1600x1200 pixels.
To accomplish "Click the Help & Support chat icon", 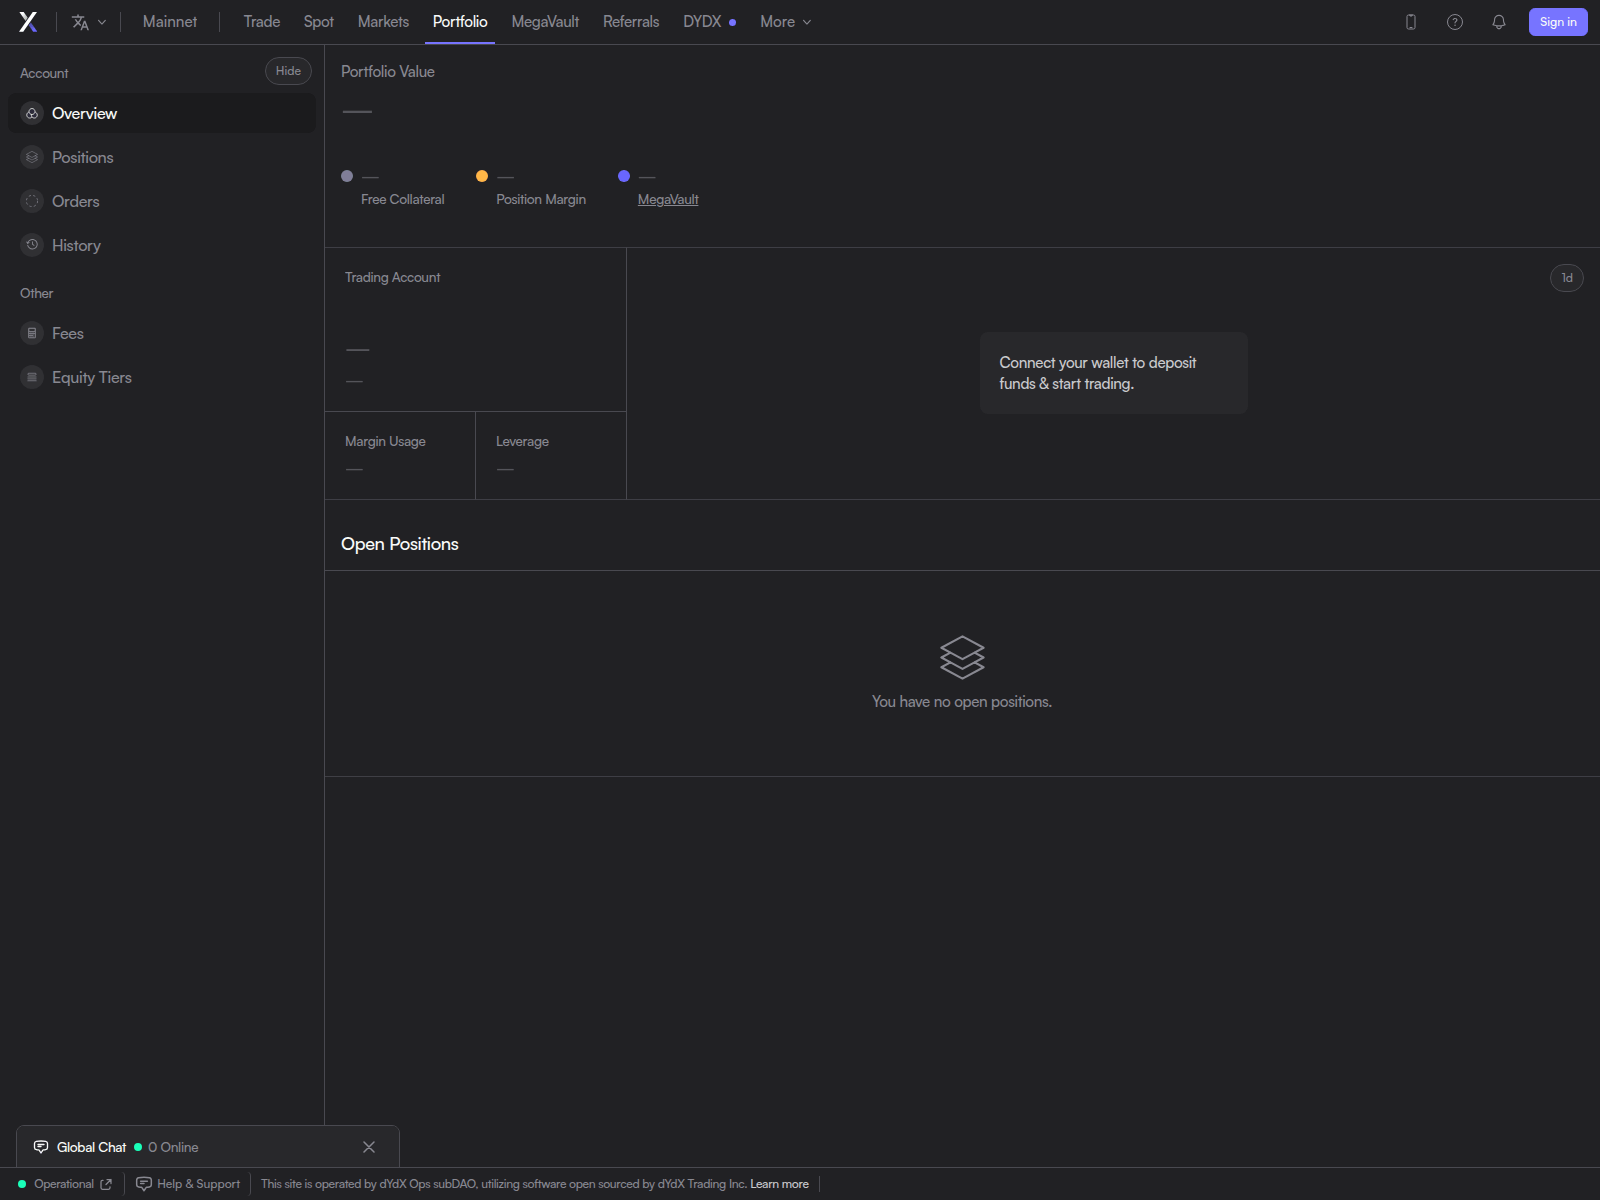I will pos(144,1184).
